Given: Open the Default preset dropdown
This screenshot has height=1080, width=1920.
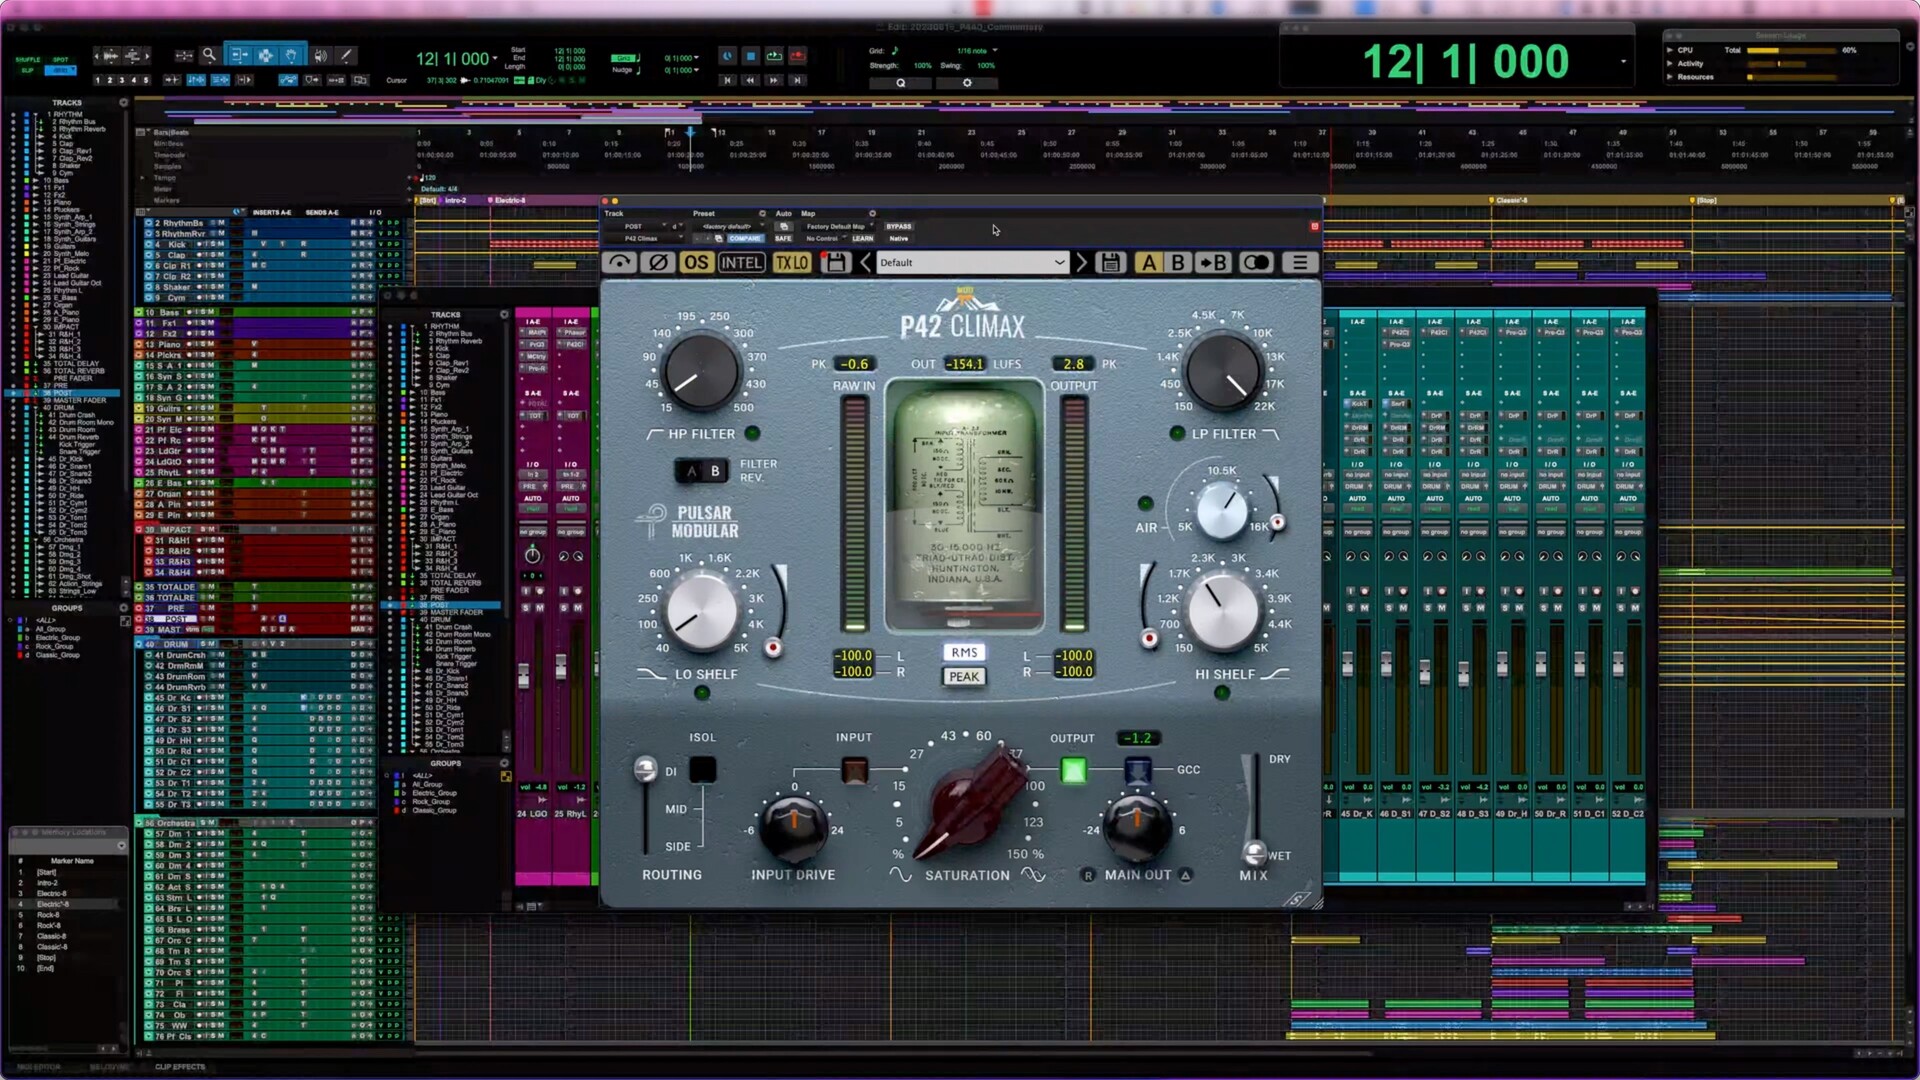Looking at the screenshot, I should (x=972, y=263).
